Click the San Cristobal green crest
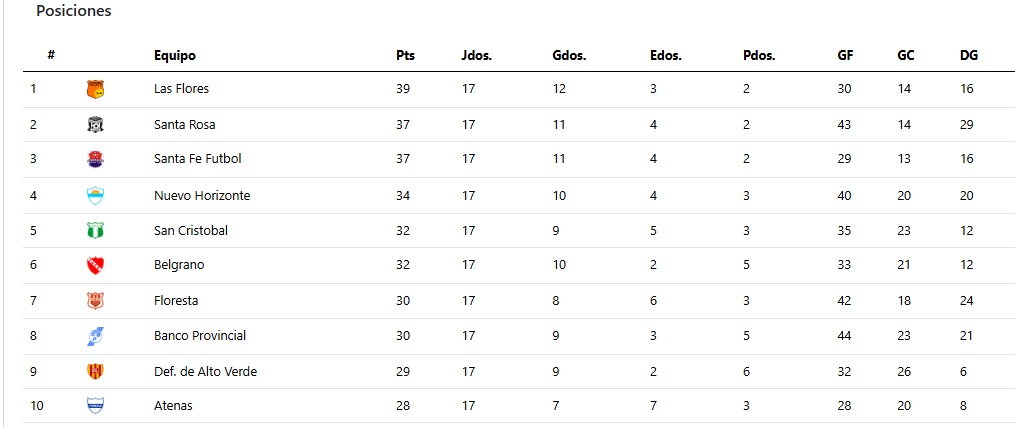Image resolution: width=1015 pixels, height=427 pixels. click(x=95, y=230)
